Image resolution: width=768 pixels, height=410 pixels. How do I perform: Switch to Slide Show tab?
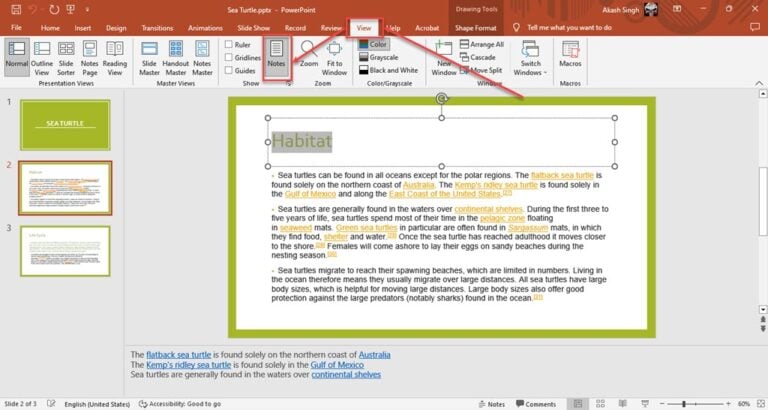pyautogui.click(x=254, y=28)
